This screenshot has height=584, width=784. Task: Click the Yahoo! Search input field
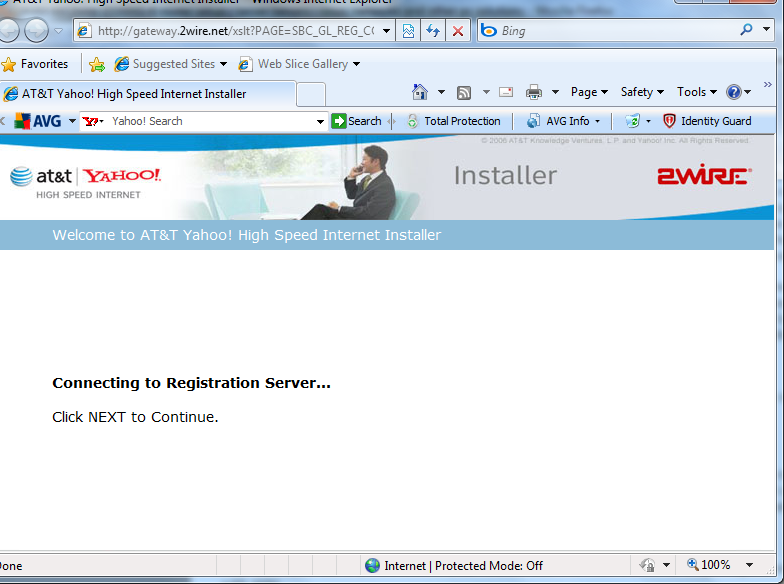click(210, 121)
